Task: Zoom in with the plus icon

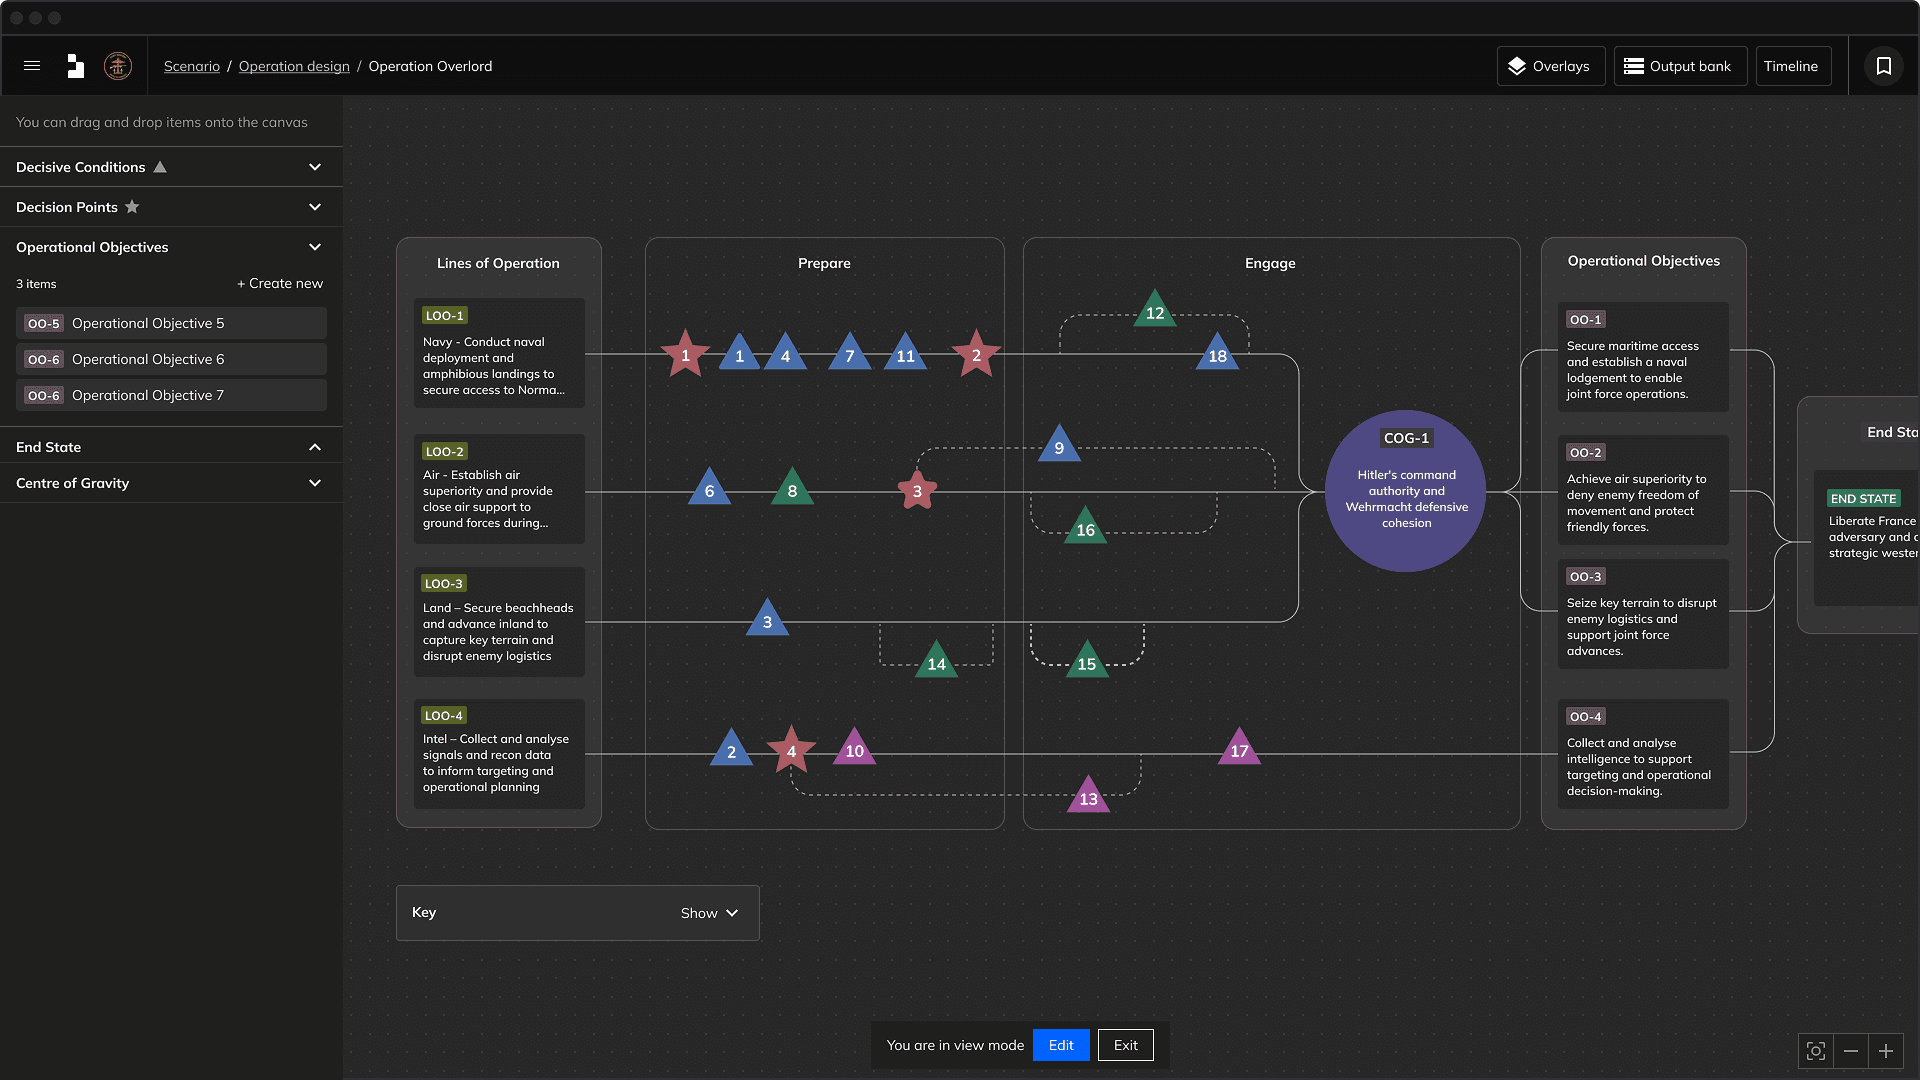Action: (x=1886, y=1051)
